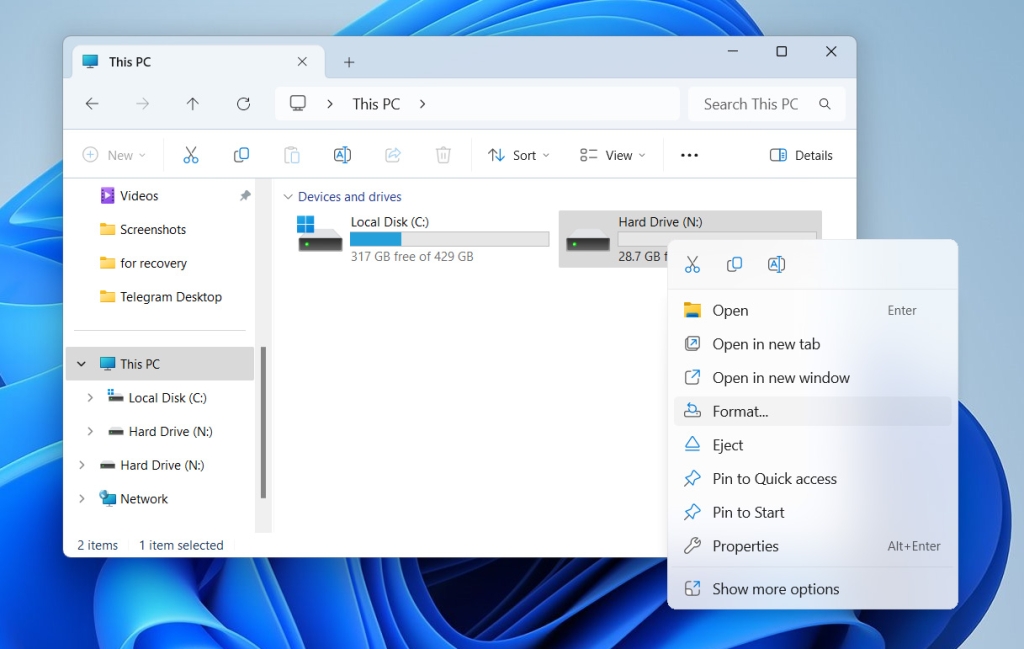Click the Up navigation arrow
Image resolution: width=1024 pixels, height=649 pixels.
(x=192, y=103)
